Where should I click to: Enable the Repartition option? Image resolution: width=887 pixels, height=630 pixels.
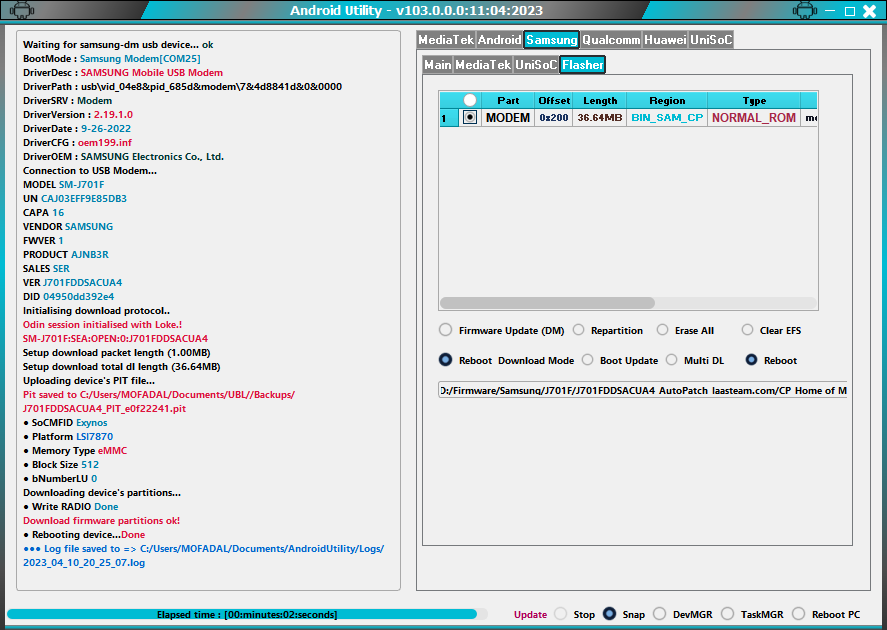click(579, 330)
